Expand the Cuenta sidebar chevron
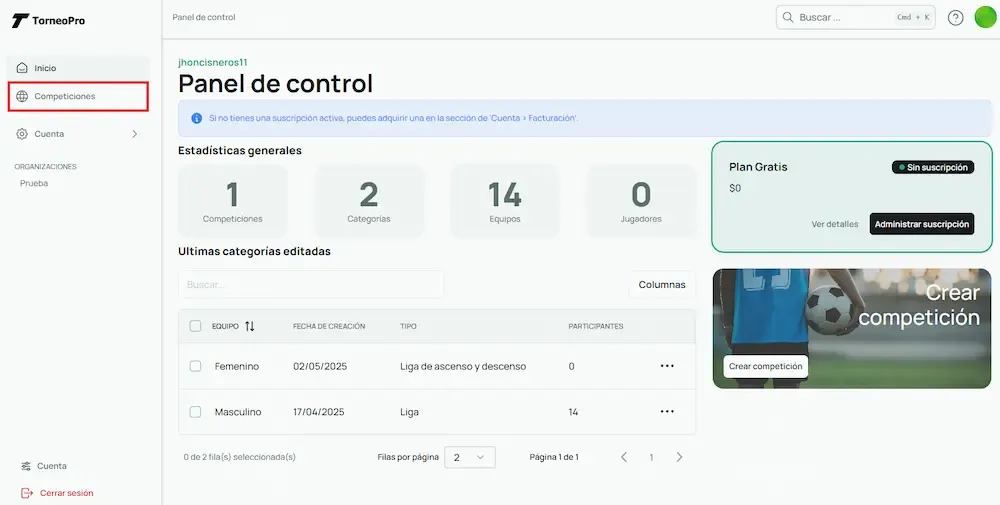Image resolution: width=1000 pixels, height=505 pixels. coord(135,134)
